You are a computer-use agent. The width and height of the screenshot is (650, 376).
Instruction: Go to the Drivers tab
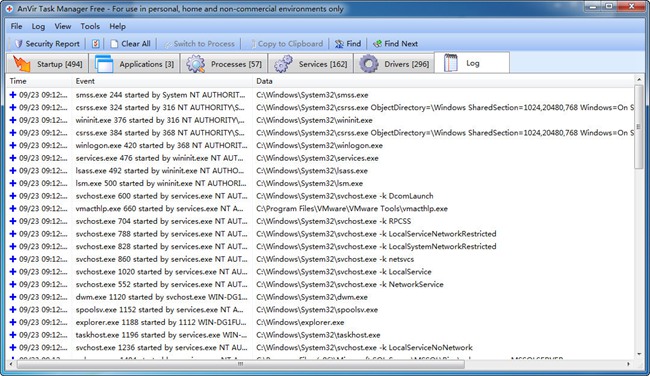coord(394,64)
